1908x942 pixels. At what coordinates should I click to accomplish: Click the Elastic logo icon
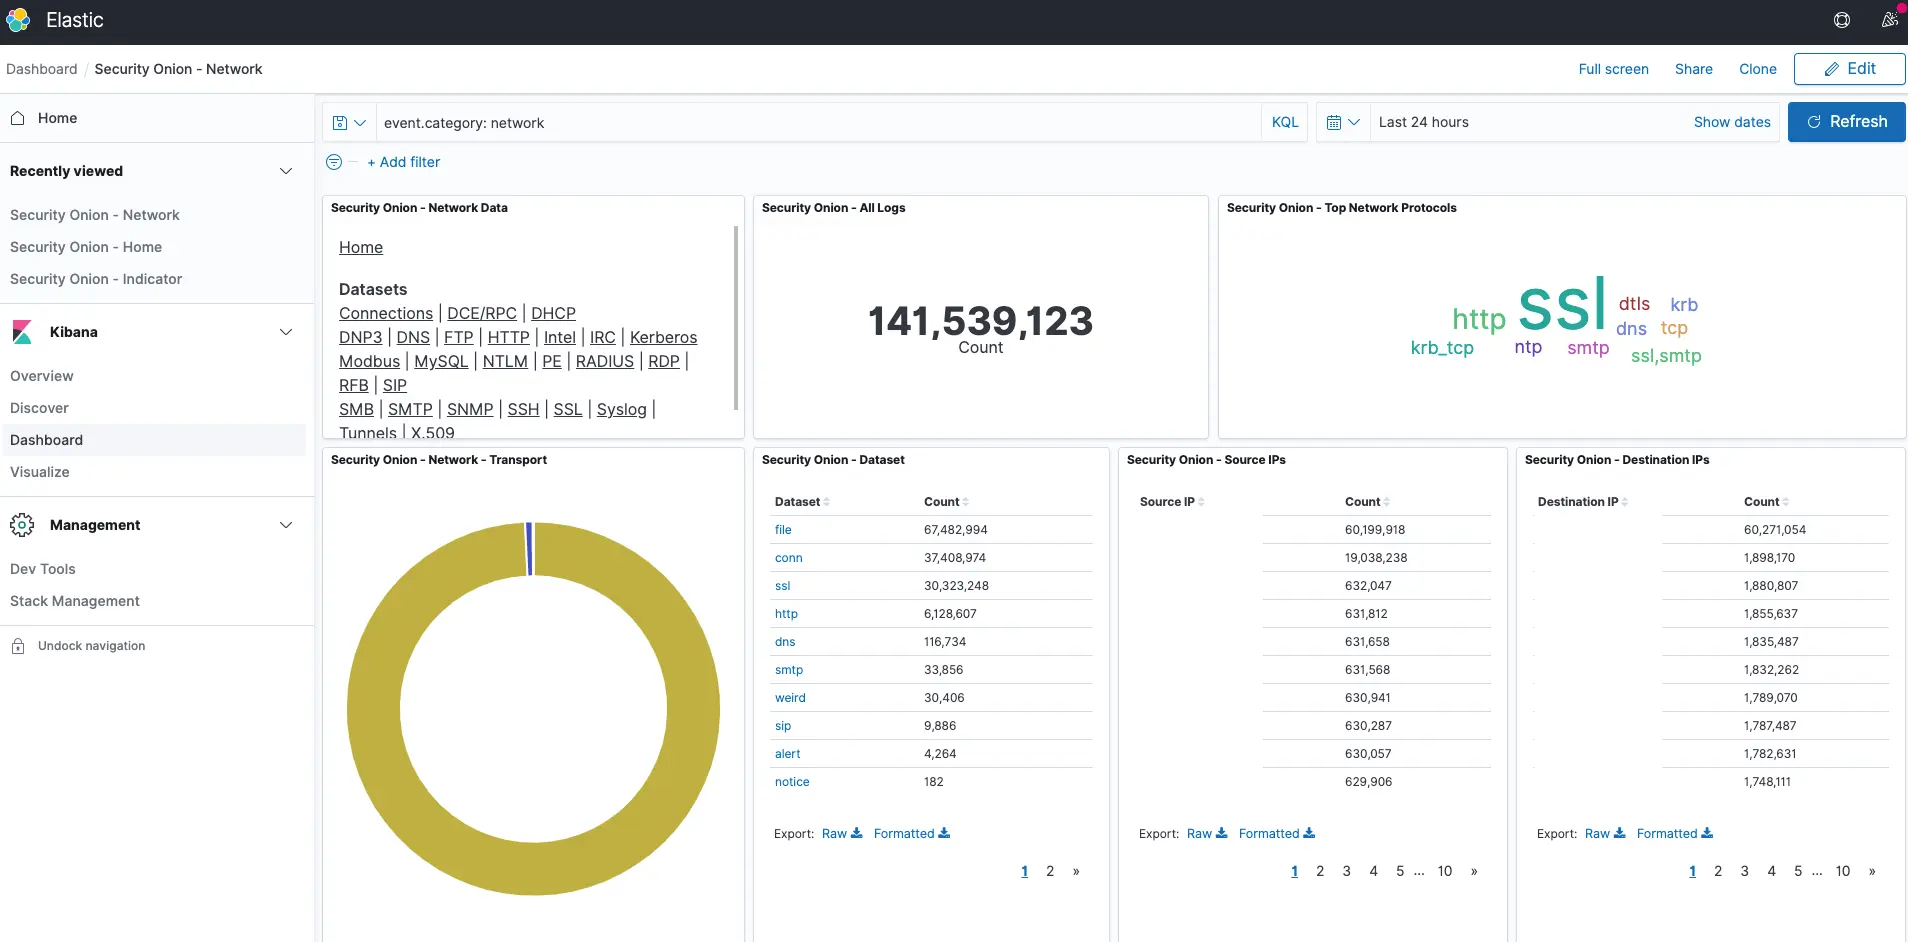click(x=18, y=20)
